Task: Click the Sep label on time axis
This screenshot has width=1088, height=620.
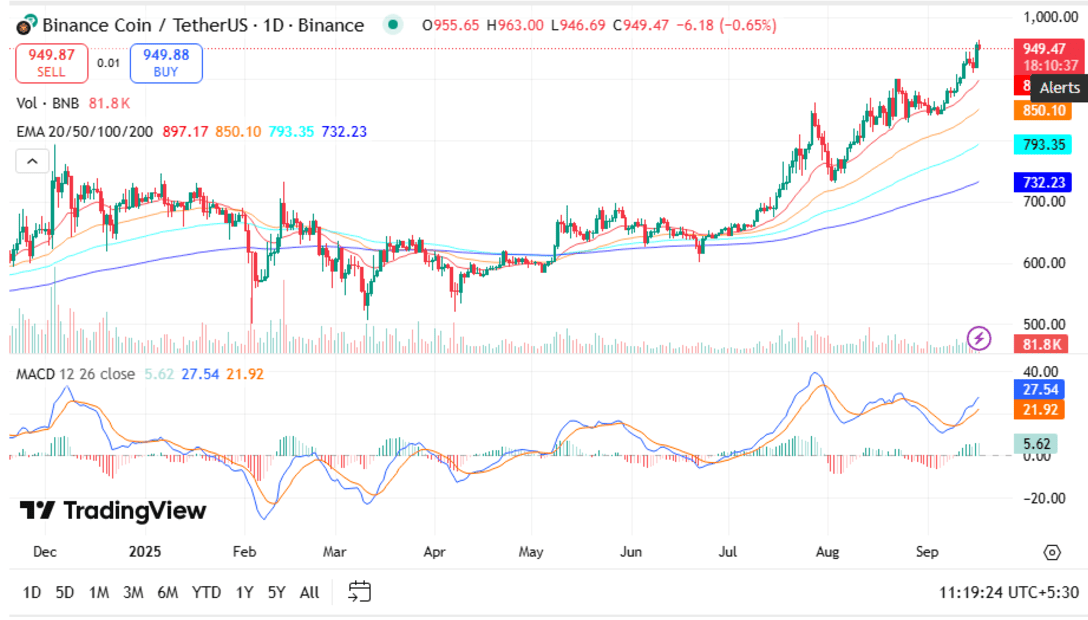Action: (927, 552)
